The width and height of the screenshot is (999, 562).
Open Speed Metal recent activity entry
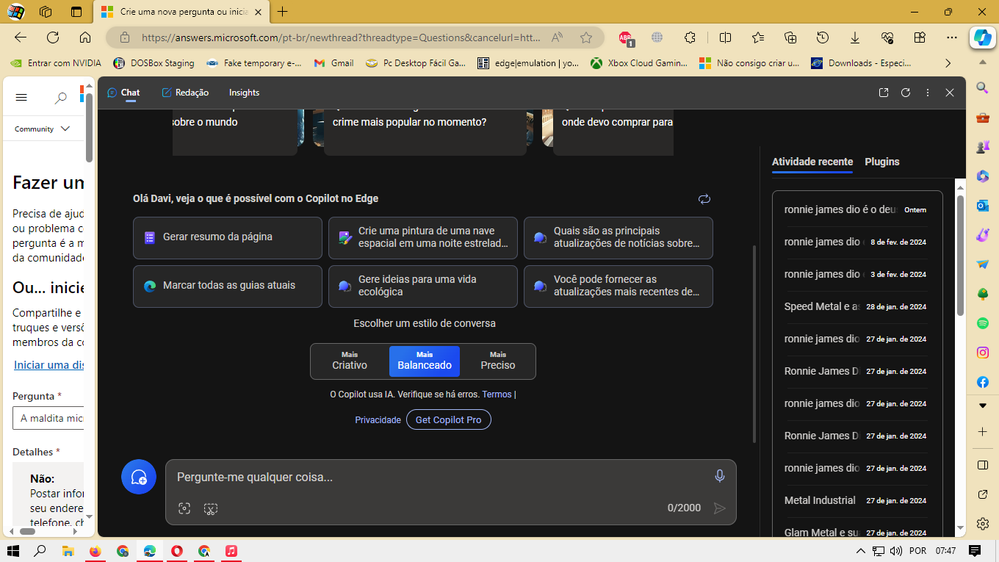click(855, 306)
